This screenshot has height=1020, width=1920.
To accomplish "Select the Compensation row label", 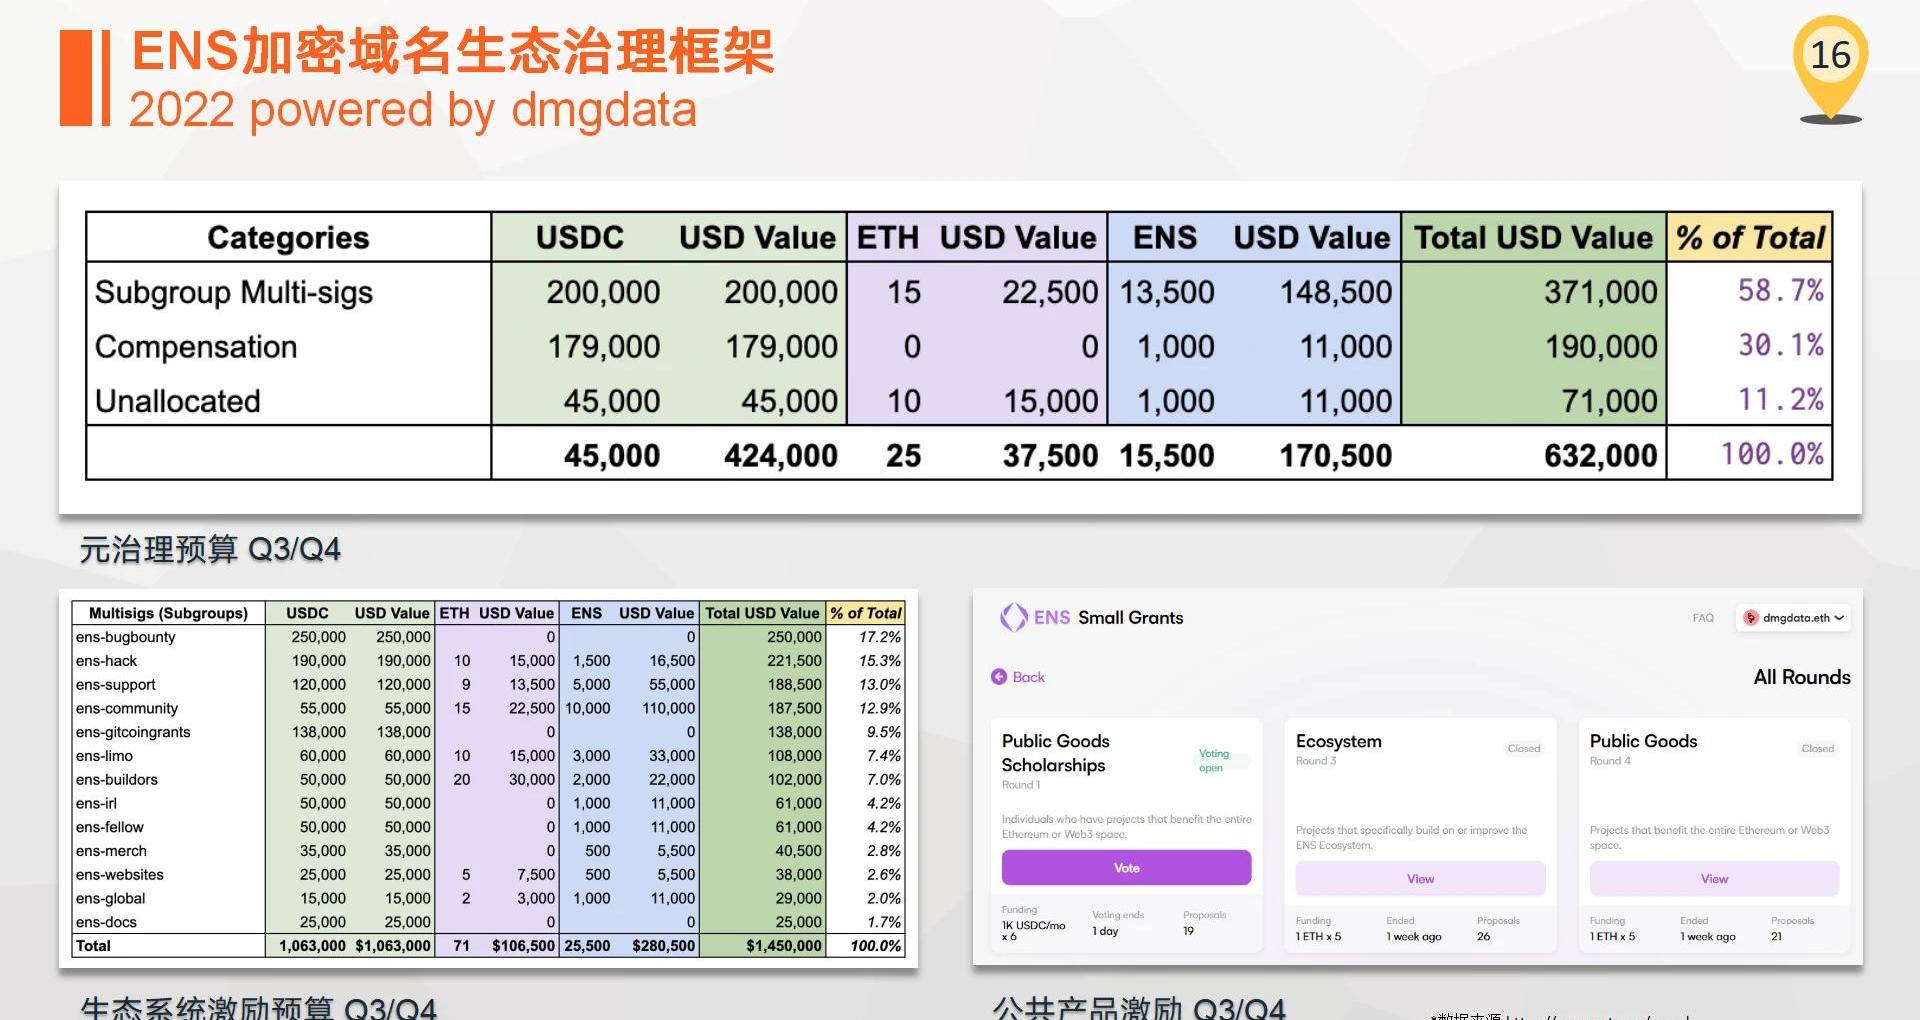I will 196,347.
